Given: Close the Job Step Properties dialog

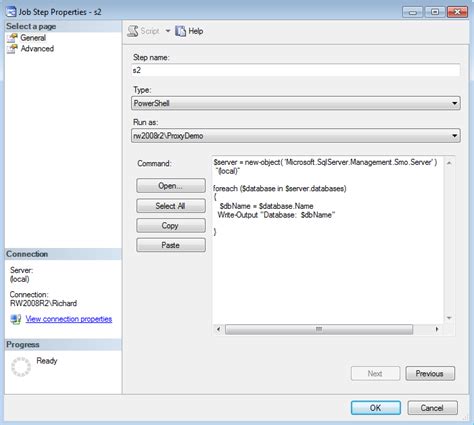Looking at the screenshot, I should tap(457, 12).
